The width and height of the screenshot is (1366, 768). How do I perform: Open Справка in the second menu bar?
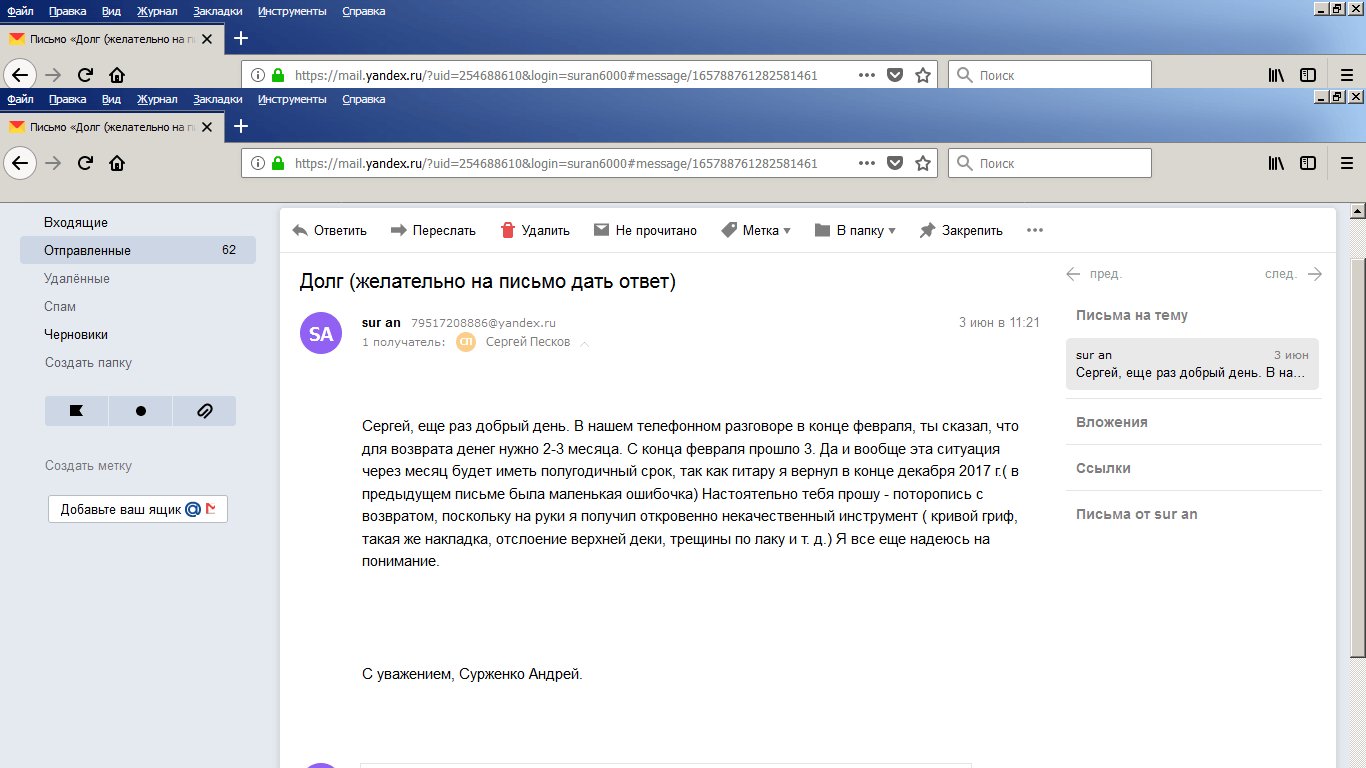pos(364,99)
